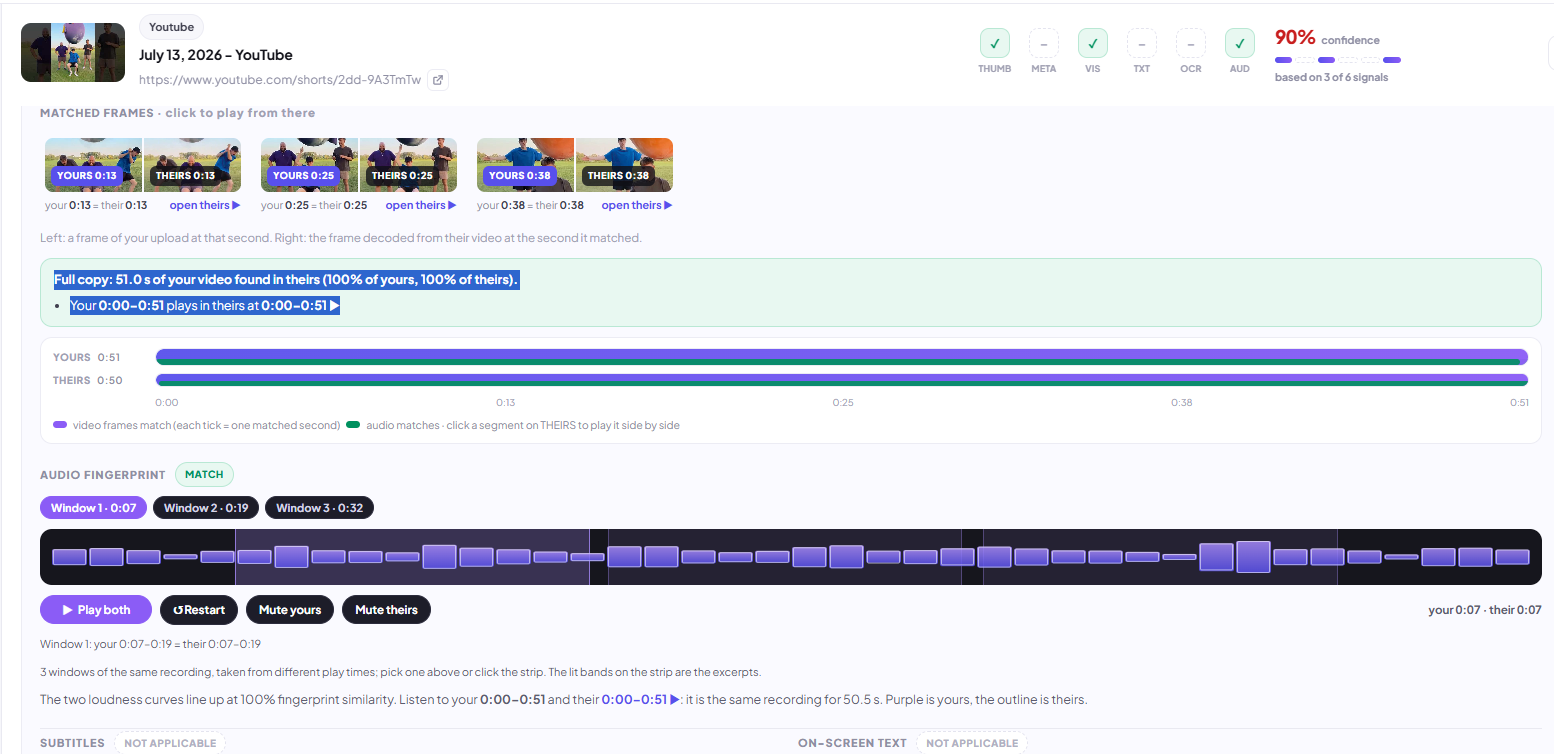Open the YouTube URL external link icon
Screen dimensions: 1554x754
[x=437, y=80]
